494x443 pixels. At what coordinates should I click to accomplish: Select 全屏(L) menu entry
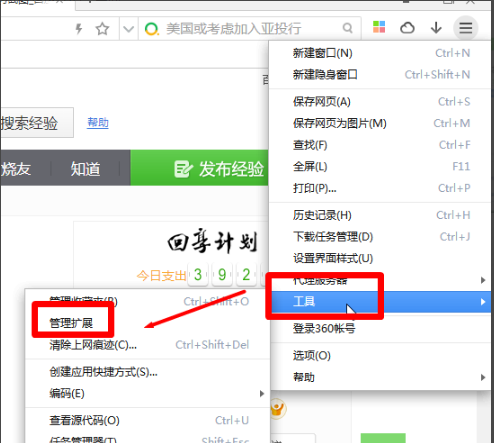tap(380, 166)
